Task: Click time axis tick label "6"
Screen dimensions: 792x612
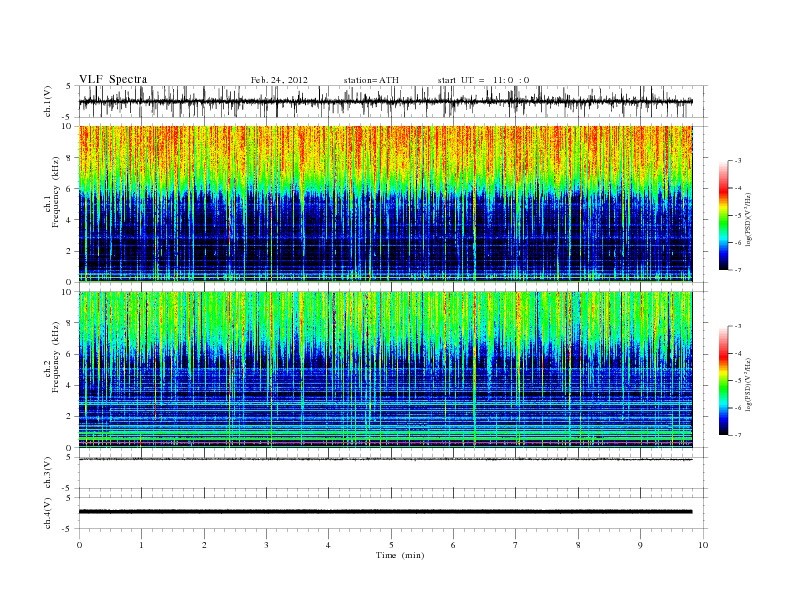Action: (453, 545)
